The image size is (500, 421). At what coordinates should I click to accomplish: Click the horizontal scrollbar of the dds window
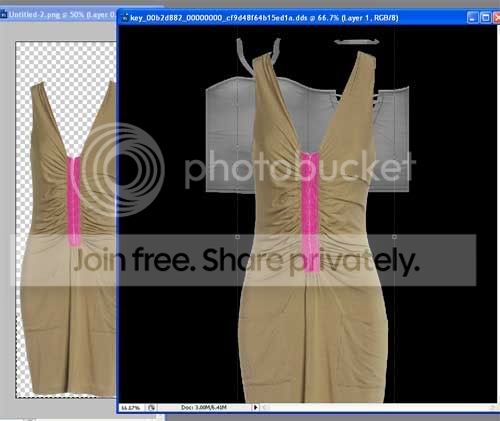click(378, 407)
